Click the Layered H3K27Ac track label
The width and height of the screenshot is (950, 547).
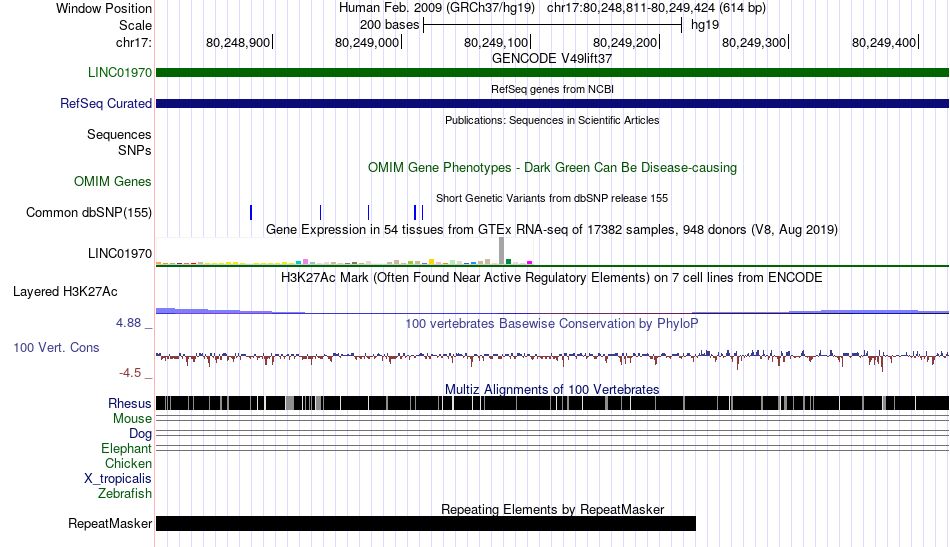coord(65,292)
